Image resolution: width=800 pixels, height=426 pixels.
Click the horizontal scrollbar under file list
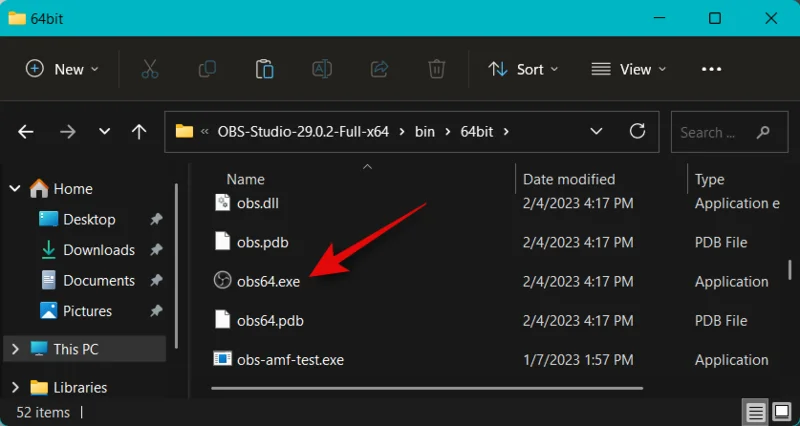tap(427, 388)
